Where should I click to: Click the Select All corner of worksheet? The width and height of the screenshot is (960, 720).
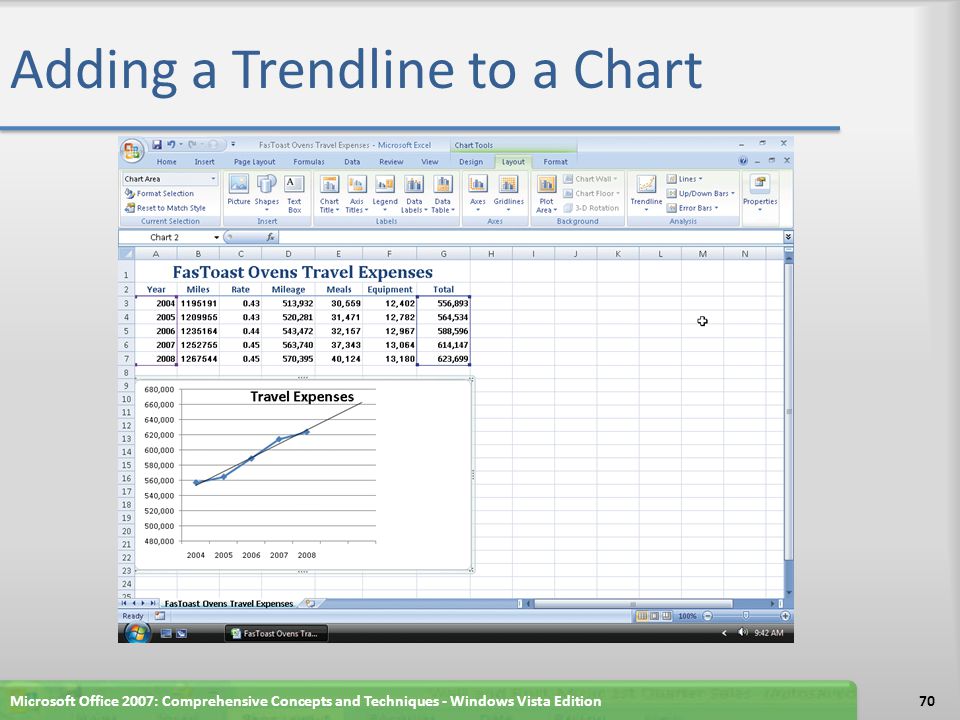pos(126,253)
